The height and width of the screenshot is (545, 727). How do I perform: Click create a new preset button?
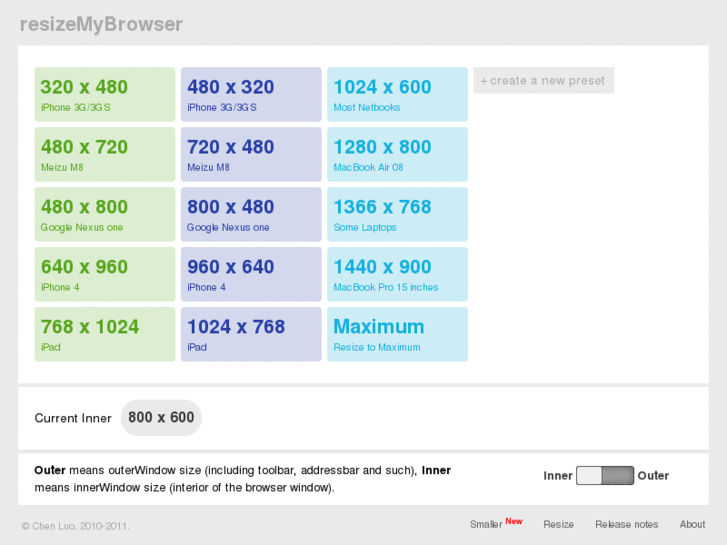(543, 81)
